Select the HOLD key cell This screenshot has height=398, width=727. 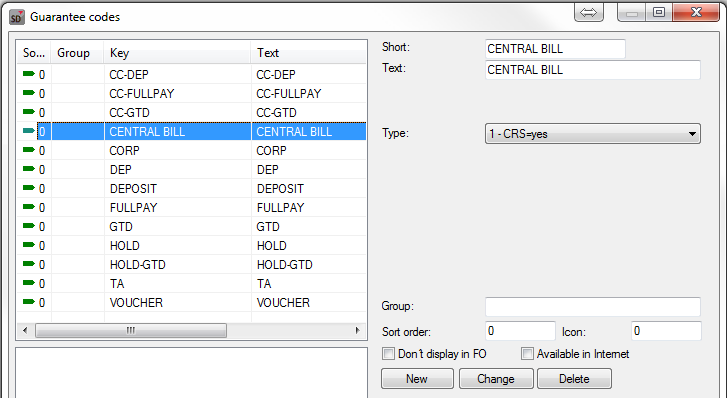(178, 245)
